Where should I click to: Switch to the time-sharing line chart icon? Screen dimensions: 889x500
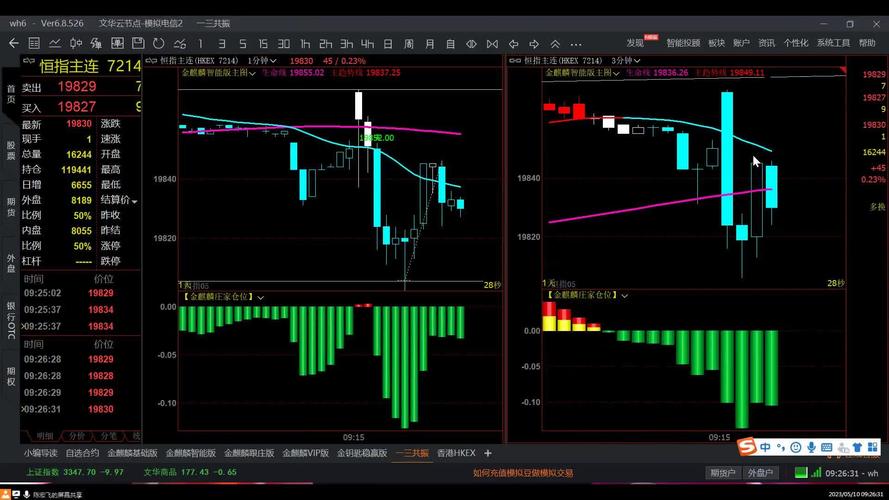[55, 43]
